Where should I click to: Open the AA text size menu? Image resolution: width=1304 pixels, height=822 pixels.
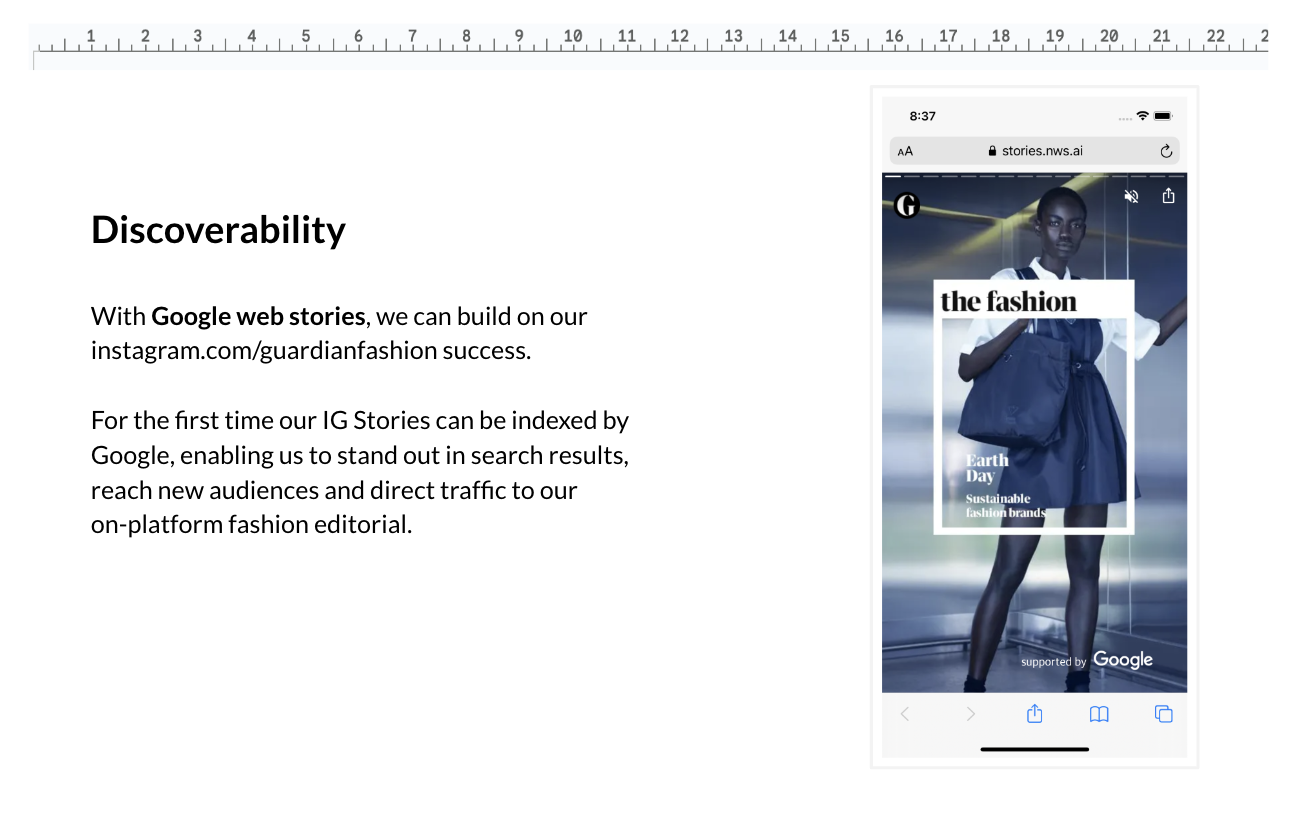tap(905, 152)
